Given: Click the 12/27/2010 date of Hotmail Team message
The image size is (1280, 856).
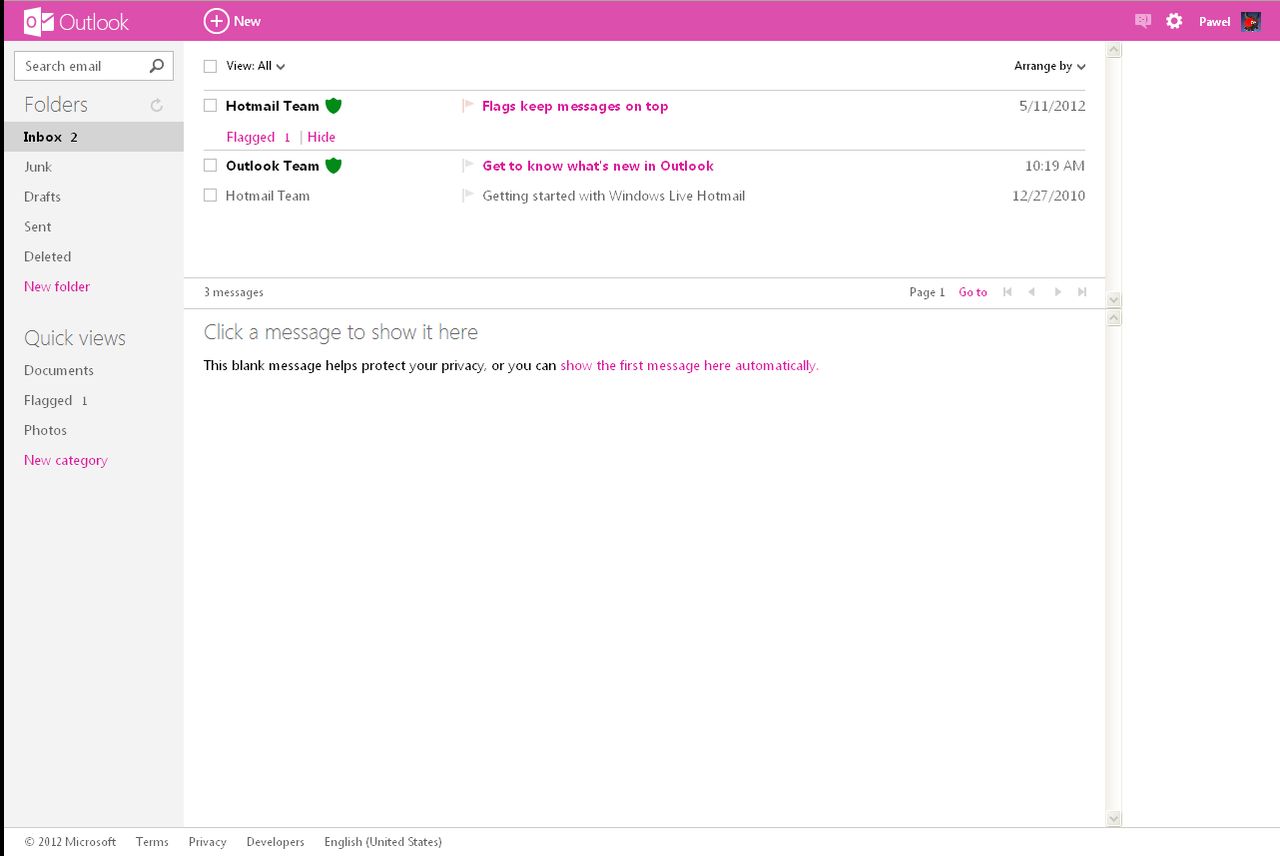Looking at the screenshot, I should (1048, 196).
